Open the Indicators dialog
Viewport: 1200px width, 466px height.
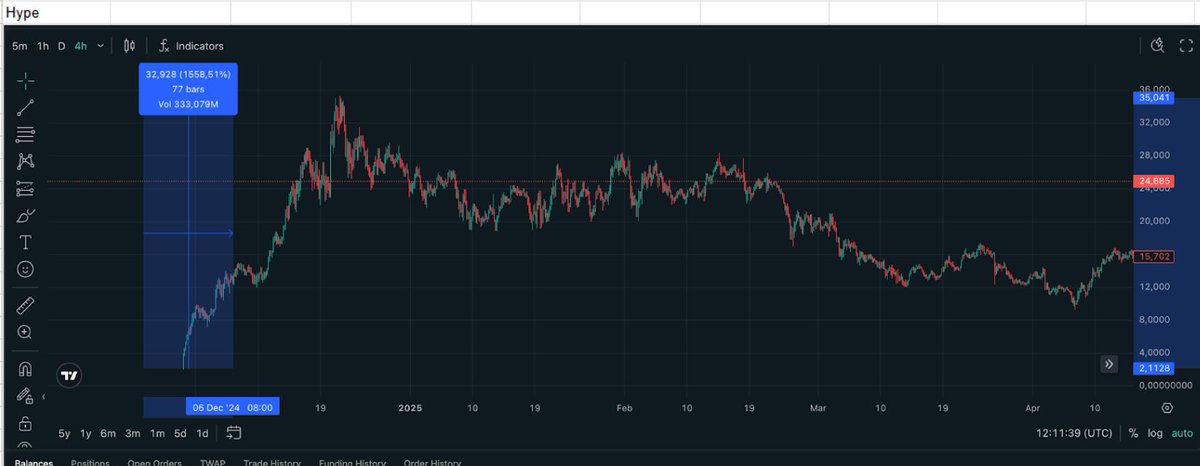tap(191, 46)
